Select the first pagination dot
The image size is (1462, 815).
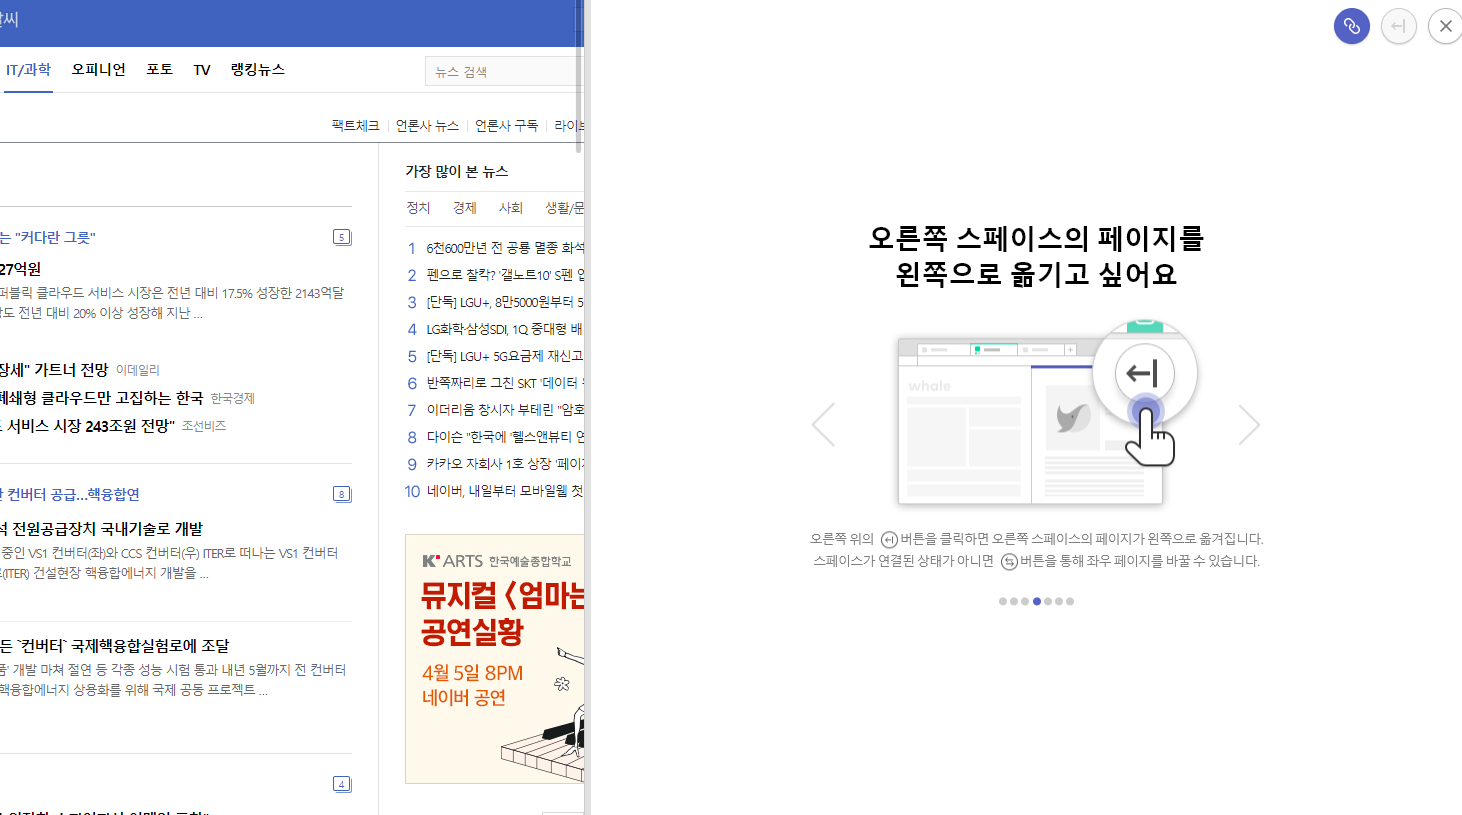point(1003,601)
